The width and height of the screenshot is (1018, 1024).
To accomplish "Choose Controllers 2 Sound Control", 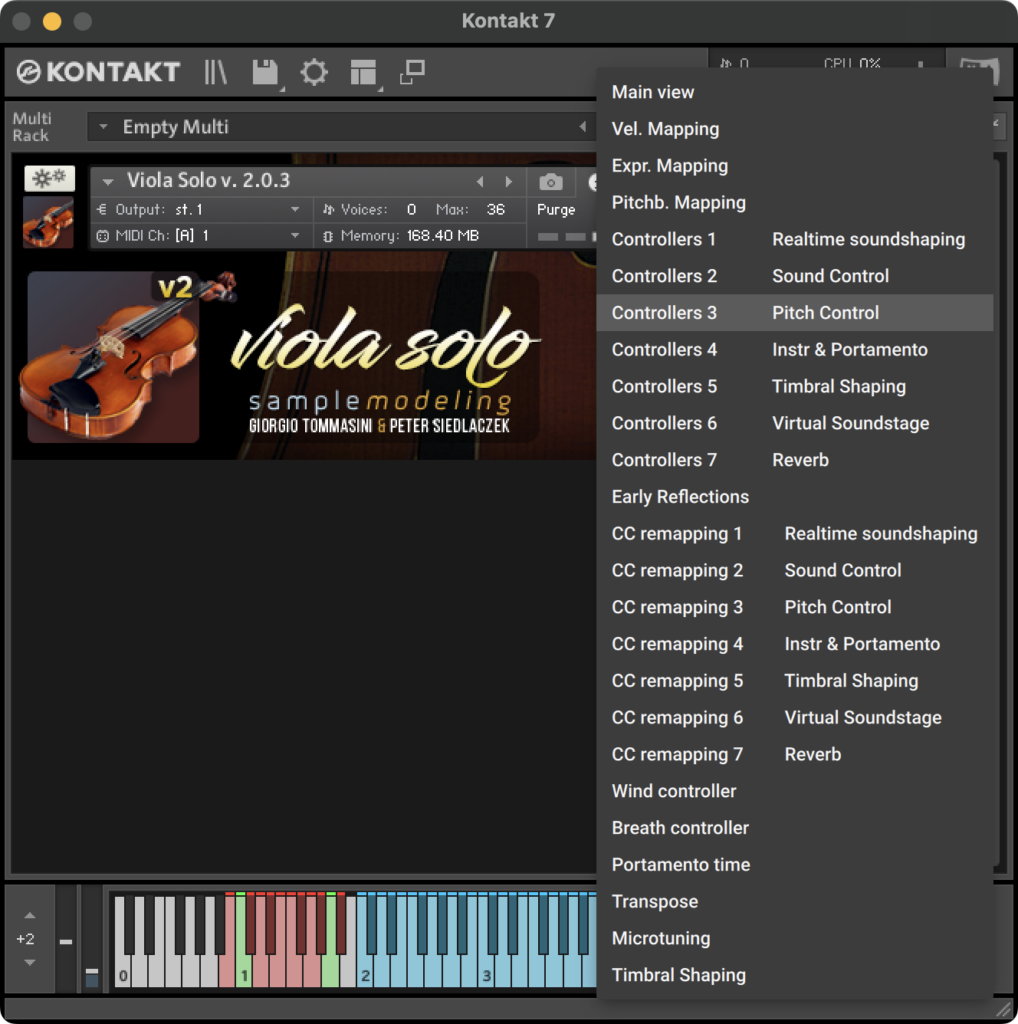I will (795, 276).
